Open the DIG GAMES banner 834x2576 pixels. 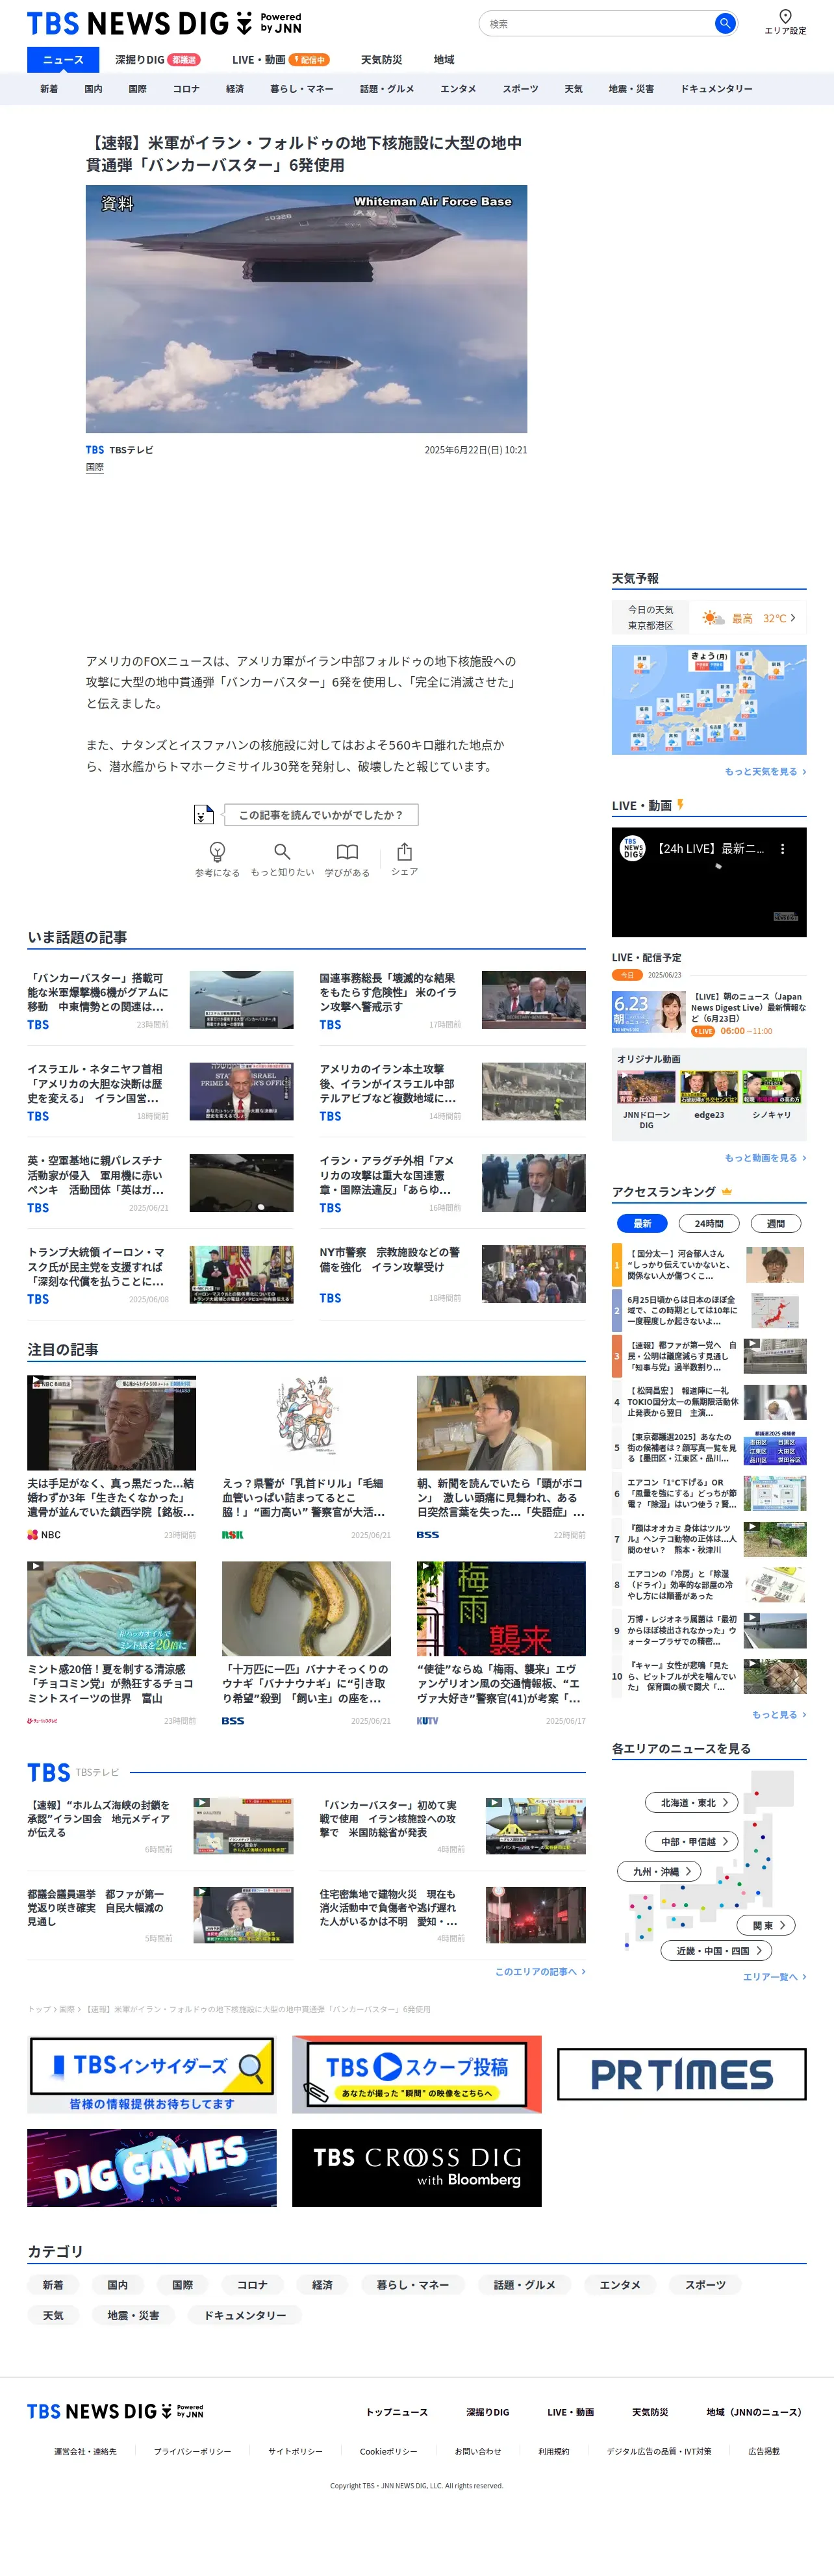(x=152, y=2167)
